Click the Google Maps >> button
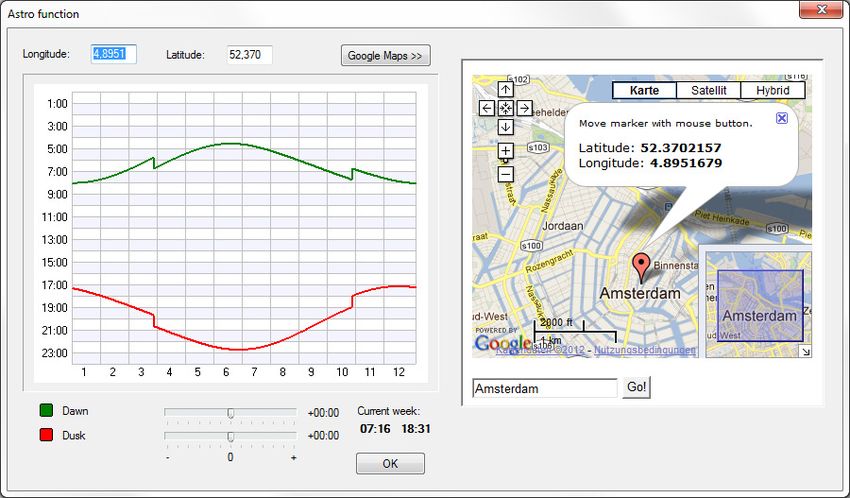 click(x=385, y=55)
